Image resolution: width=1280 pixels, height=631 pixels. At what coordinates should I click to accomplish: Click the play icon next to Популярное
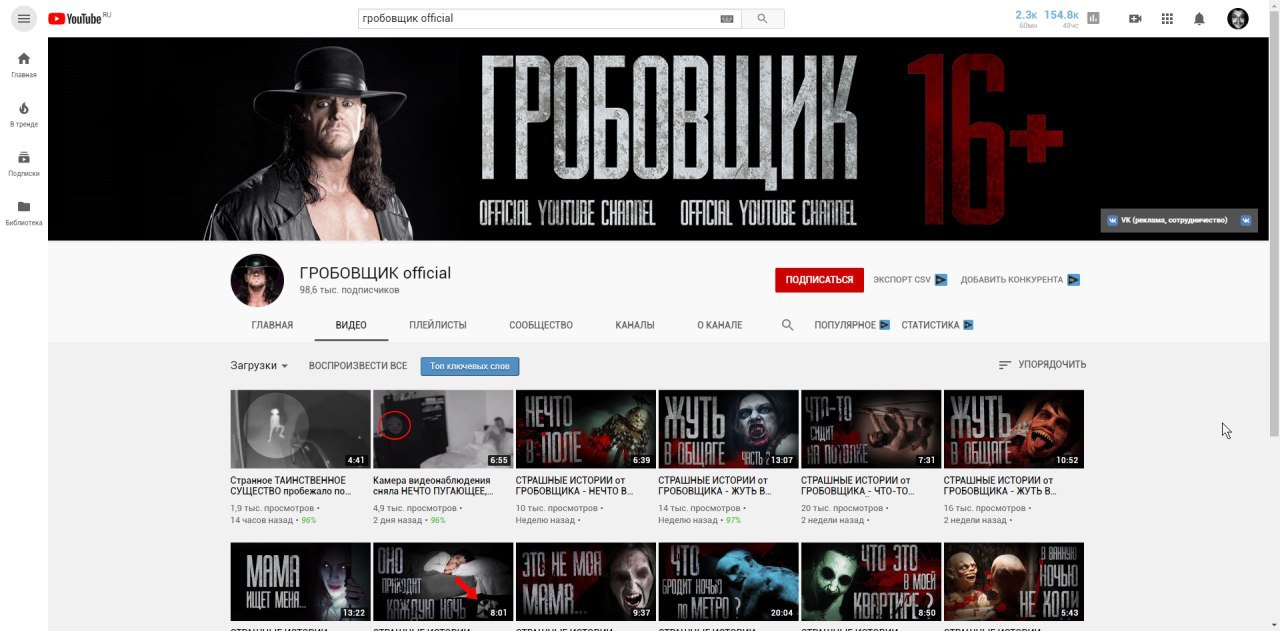pos(884,325)
